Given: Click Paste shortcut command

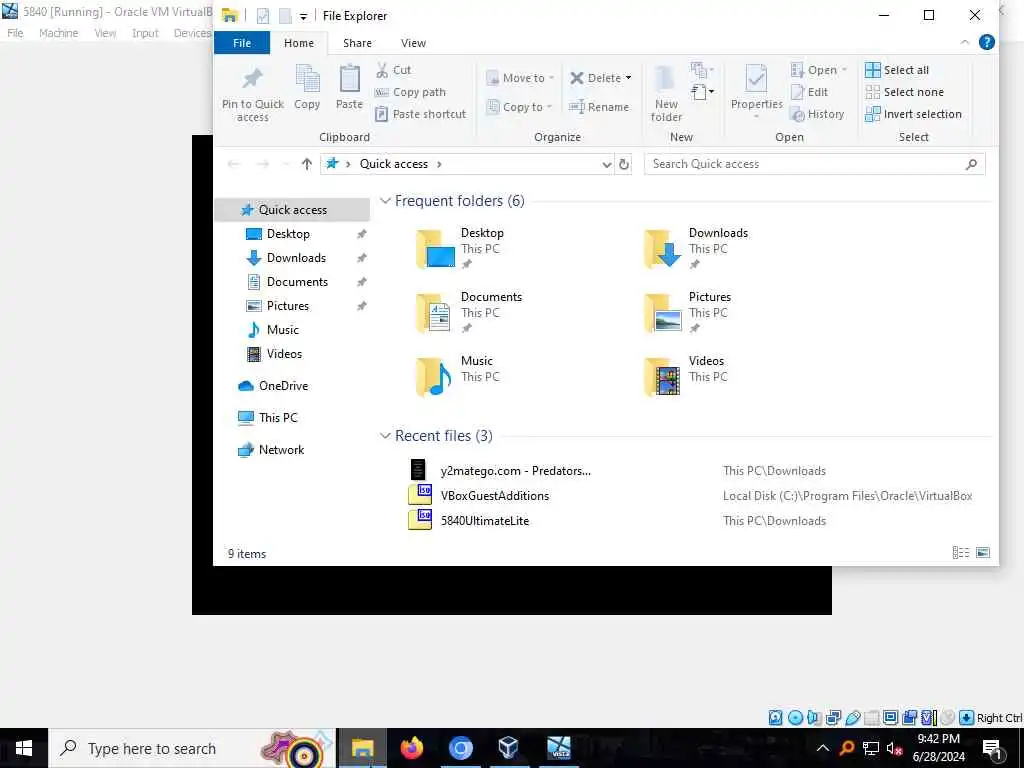Looking at the screenshot, I should [421, 114].
